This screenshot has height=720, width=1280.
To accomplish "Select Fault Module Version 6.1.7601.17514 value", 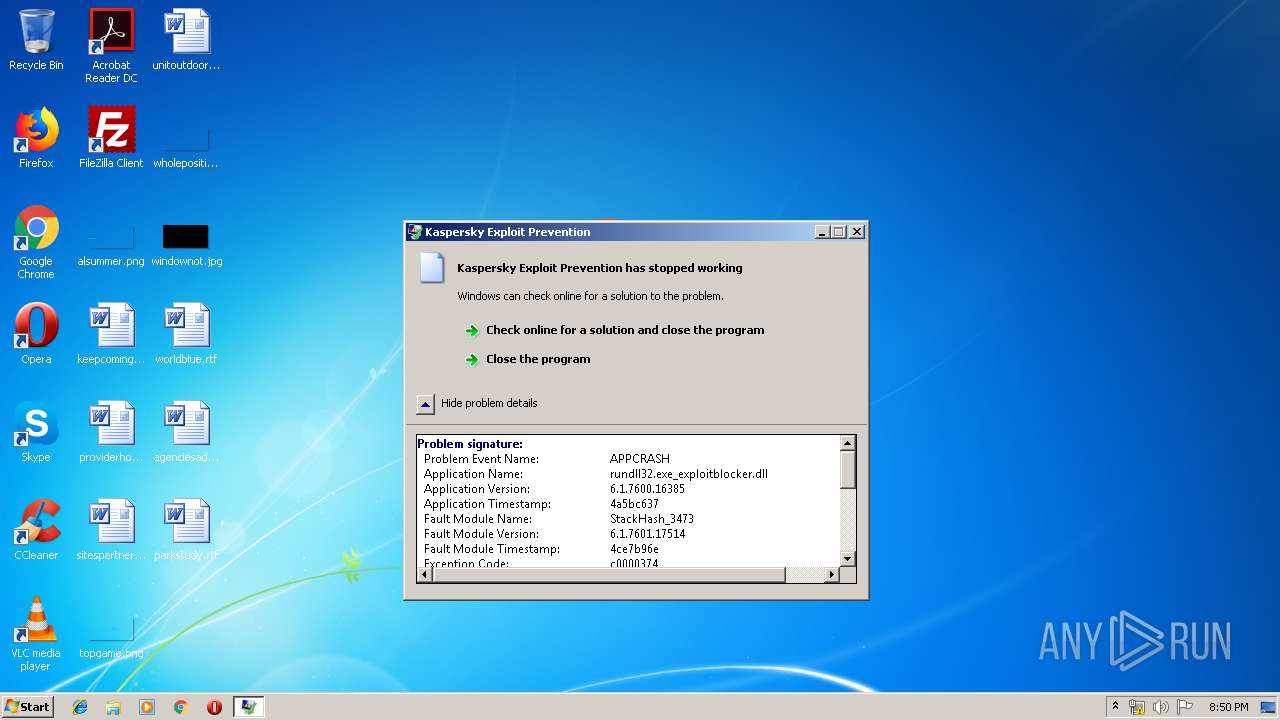I will [x=647, y=534].
